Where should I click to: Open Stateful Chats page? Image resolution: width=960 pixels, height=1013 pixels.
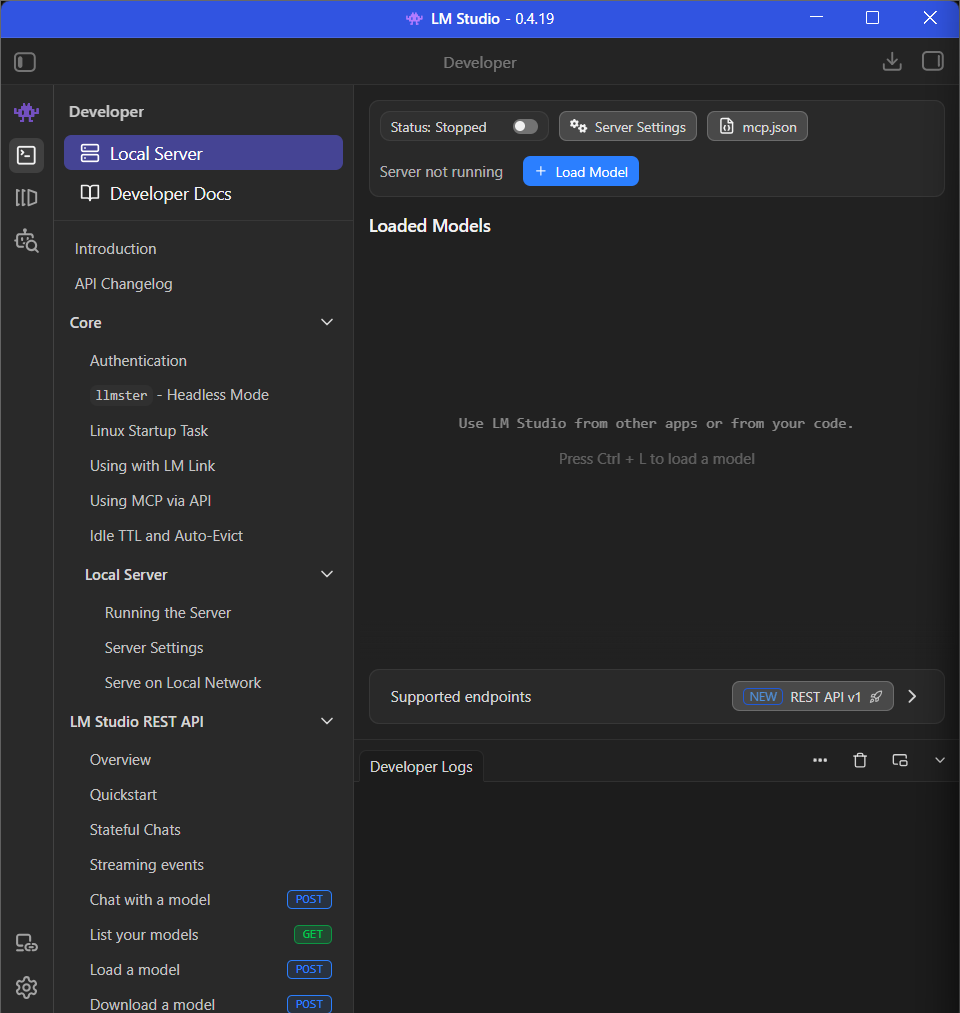(x=135, y=830)
